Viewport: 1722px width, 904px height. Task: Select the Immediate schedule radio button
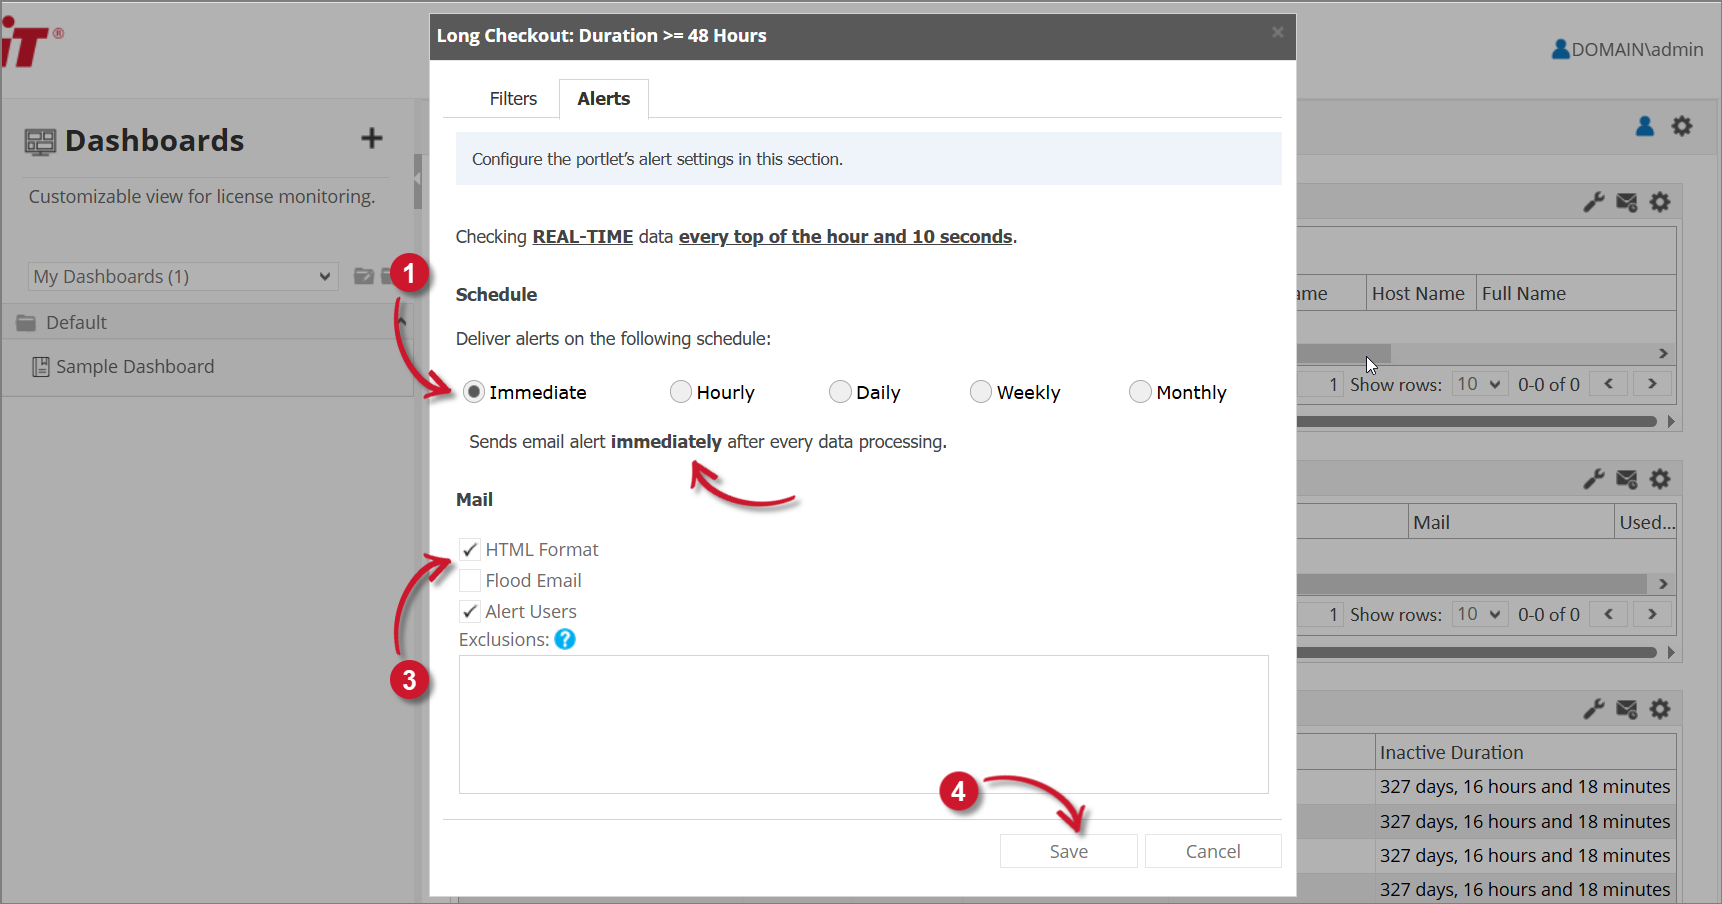[472, 392]
